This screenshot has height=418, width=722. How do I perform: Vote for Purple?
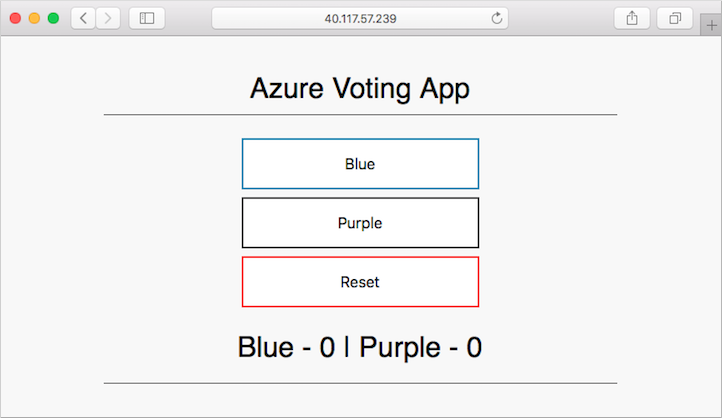tap(360, 223)
